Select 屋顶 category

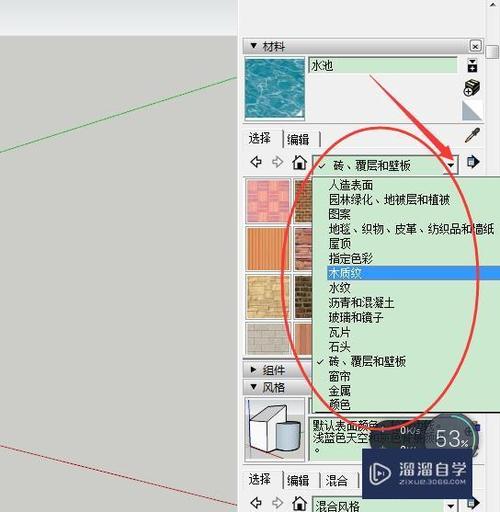[x=339, y=244]
